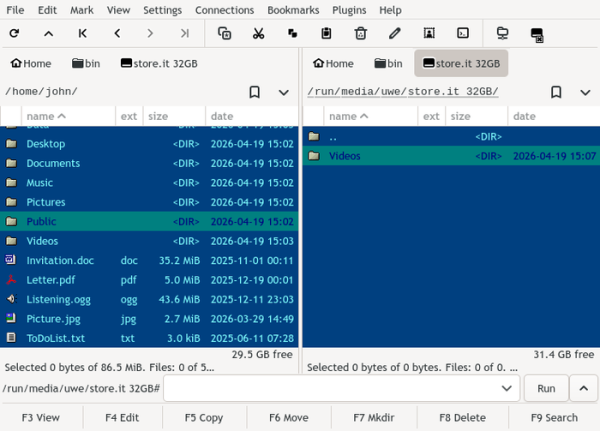Click the copy file names toolbar icon
The image size is (600, 431).
224,33
